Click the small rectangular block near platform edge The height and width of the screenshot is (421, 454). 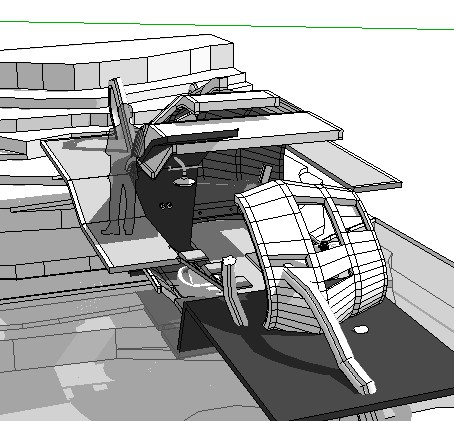click(191, 256)
